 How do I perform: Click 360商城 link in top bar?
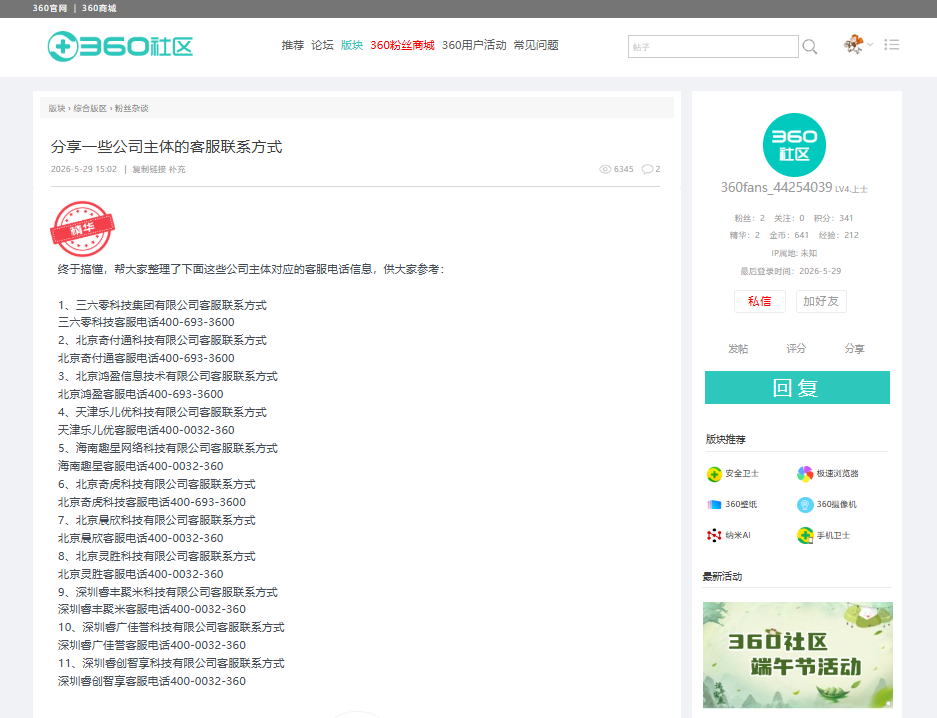click(x=99, y=8)
